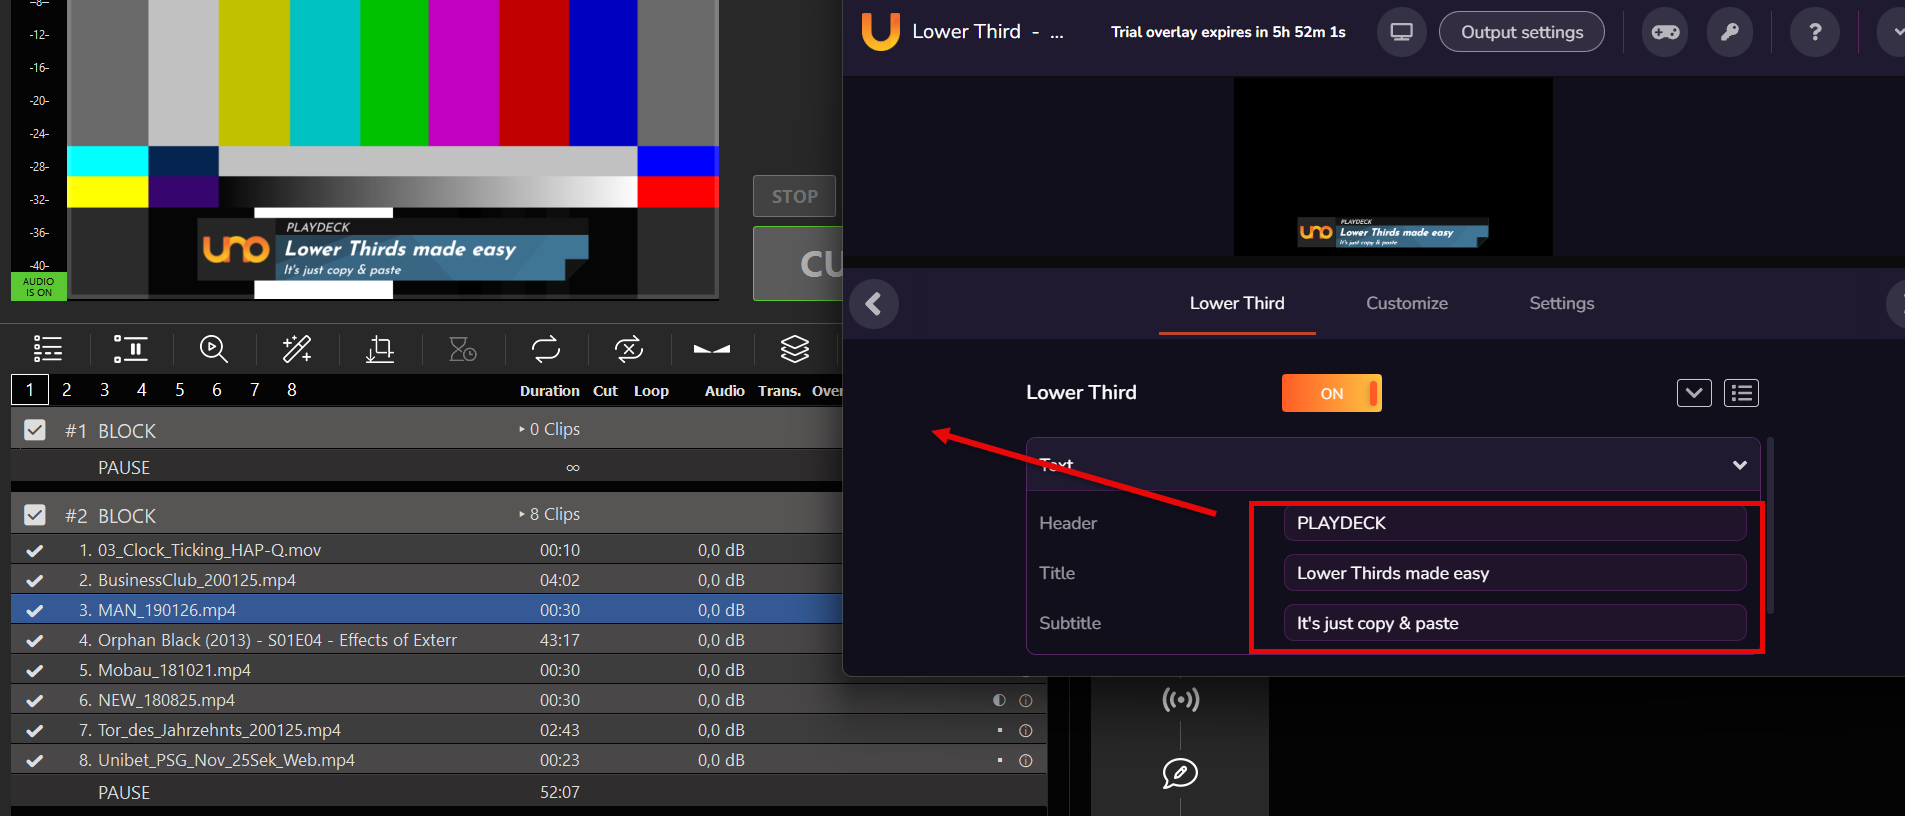Image resolution: width=1905 pixels, height=816 pixels.
Task: Click the Output settings button
Action: (x=1521, y=32)
